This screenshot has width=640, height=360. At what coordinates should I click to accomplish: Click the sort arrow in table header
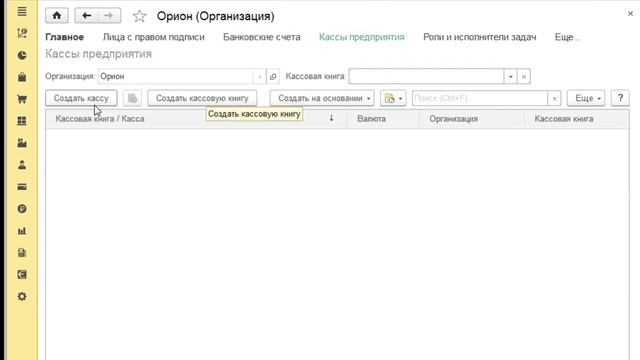[x=331, y=118]
